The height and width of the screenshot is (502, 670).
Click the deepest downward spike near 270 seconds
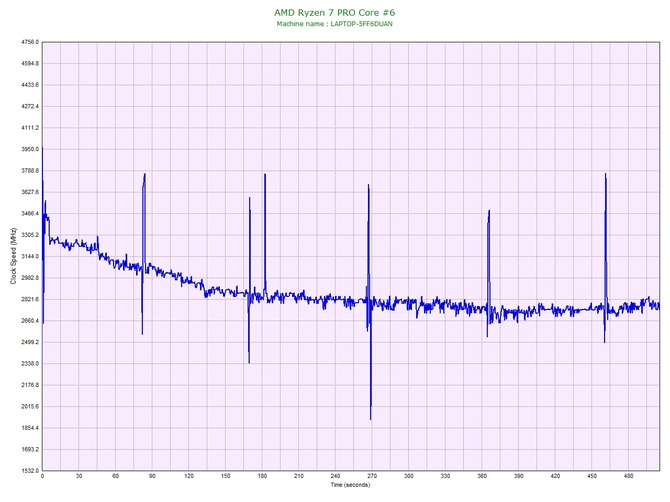(370, 418)
